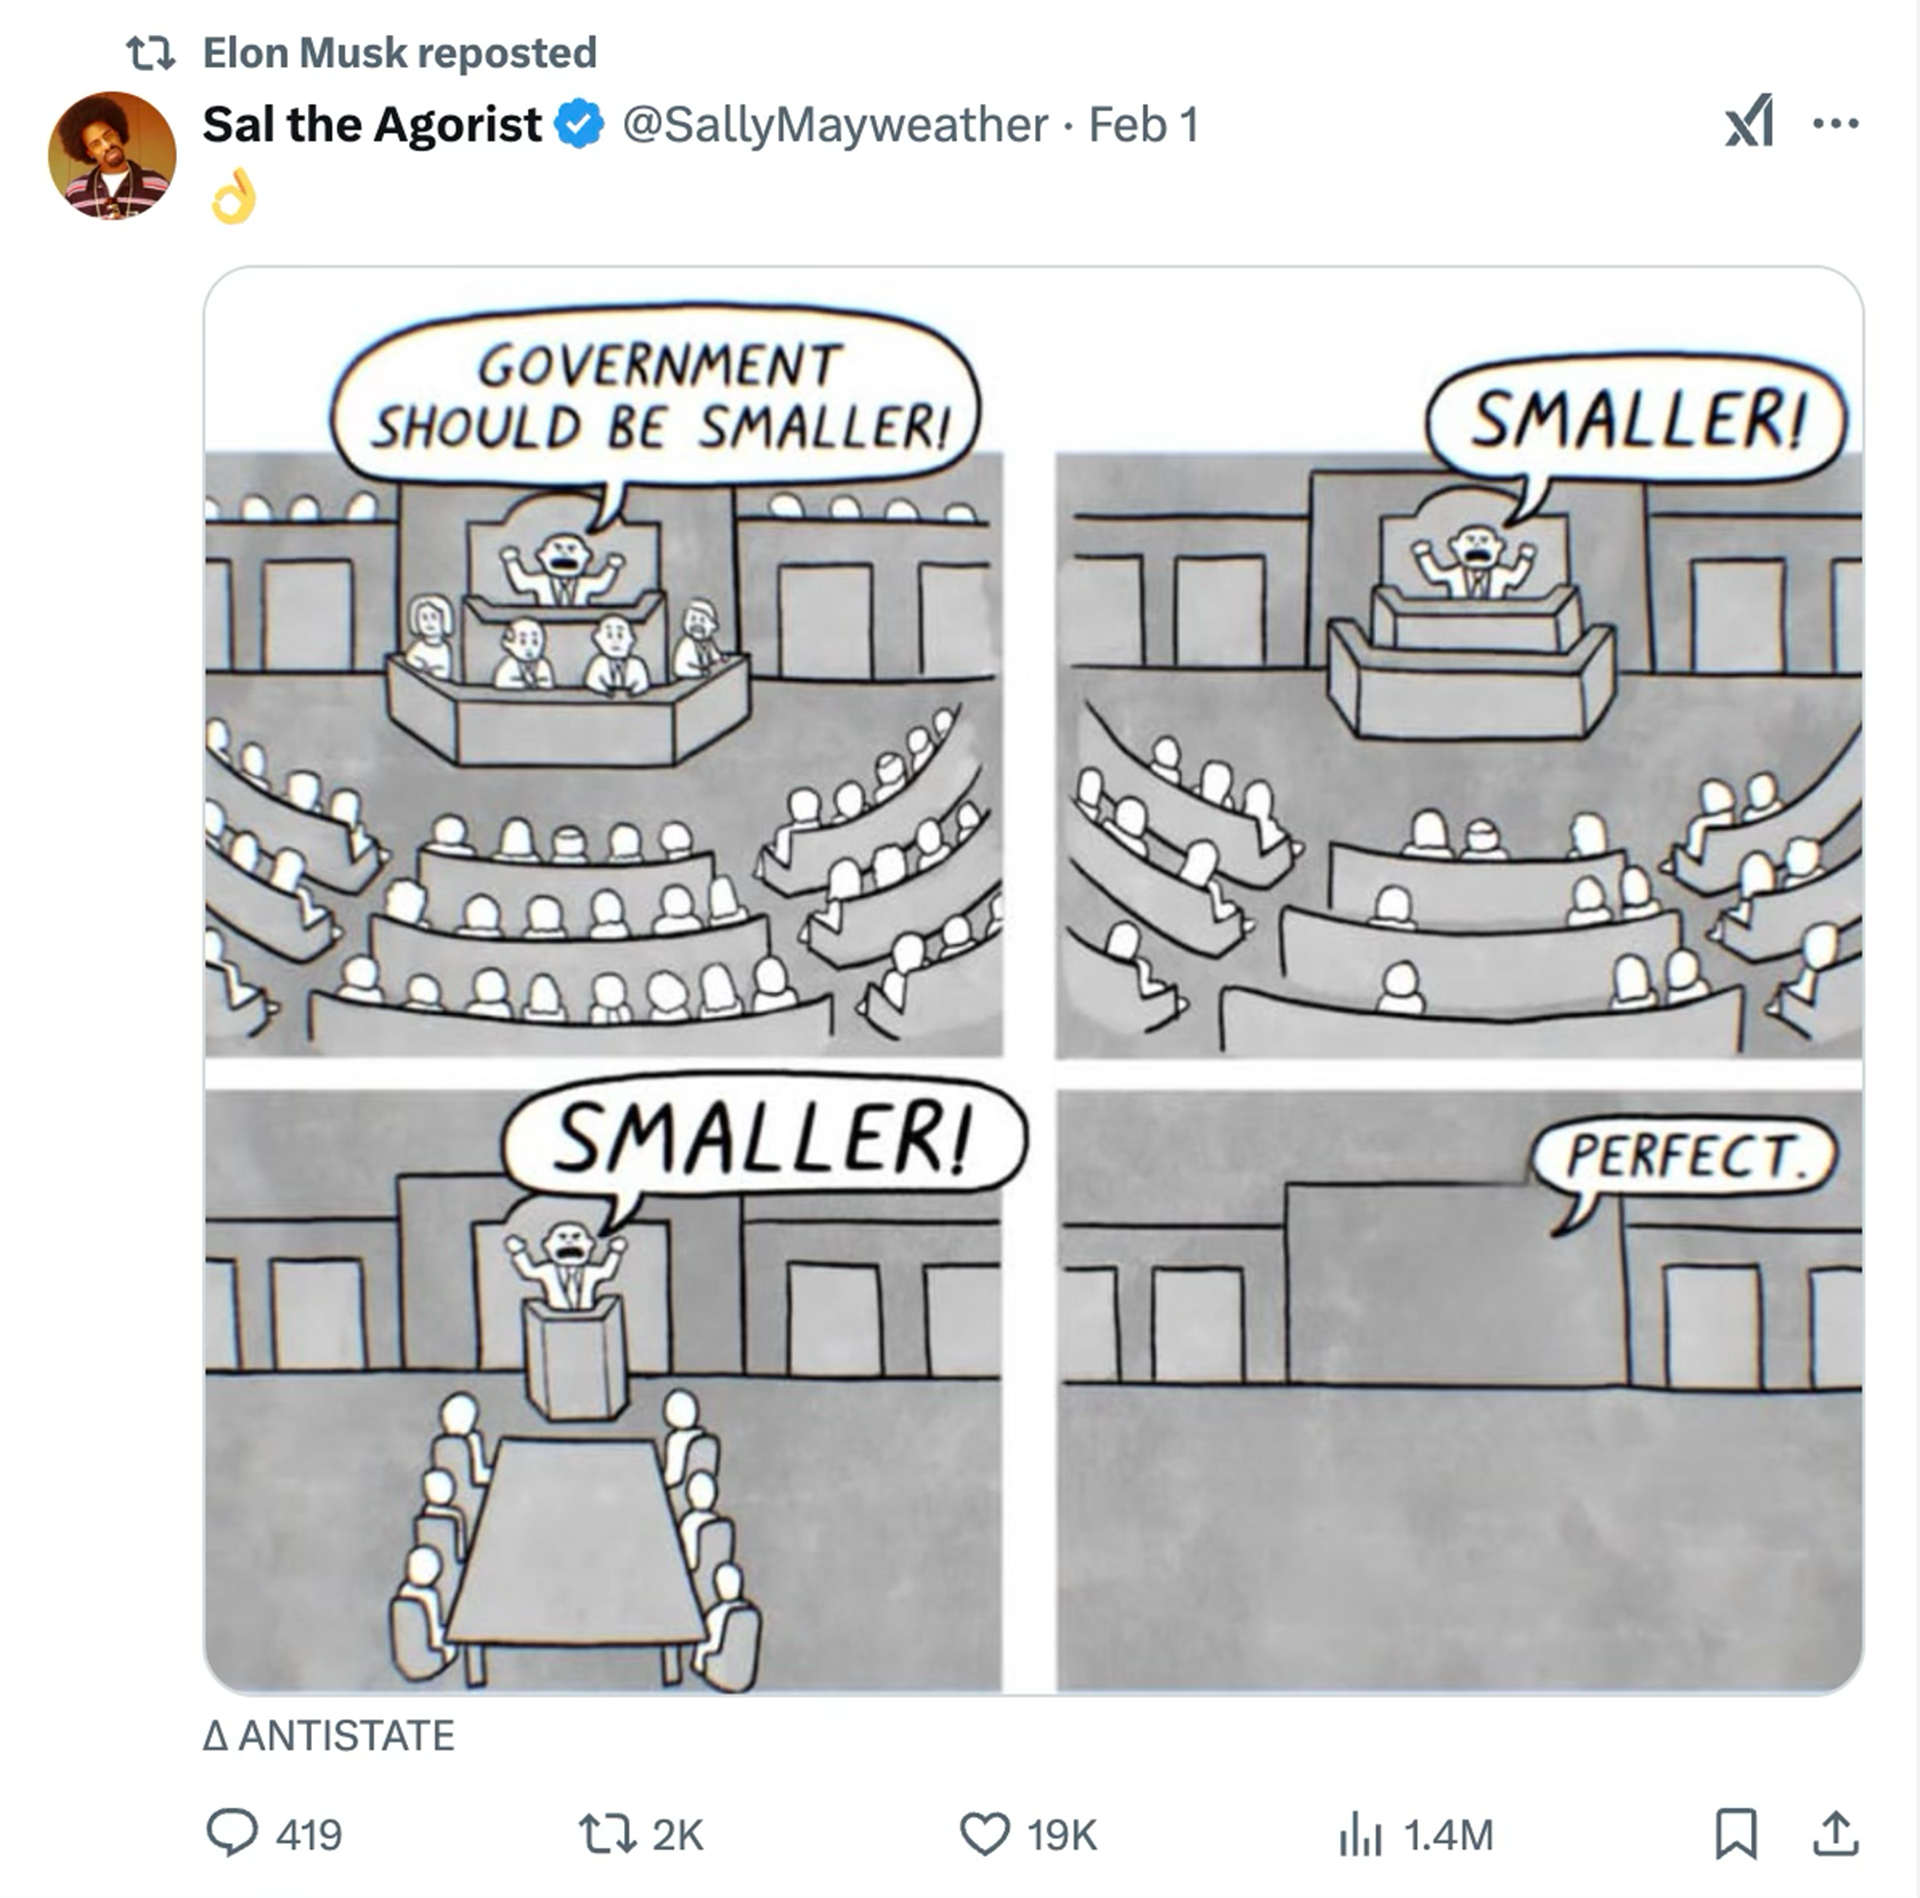Click the small repost arrows beside Elon Musk
The height and width of the screenshot is (1898, 1920).
(x=151, y=53)
